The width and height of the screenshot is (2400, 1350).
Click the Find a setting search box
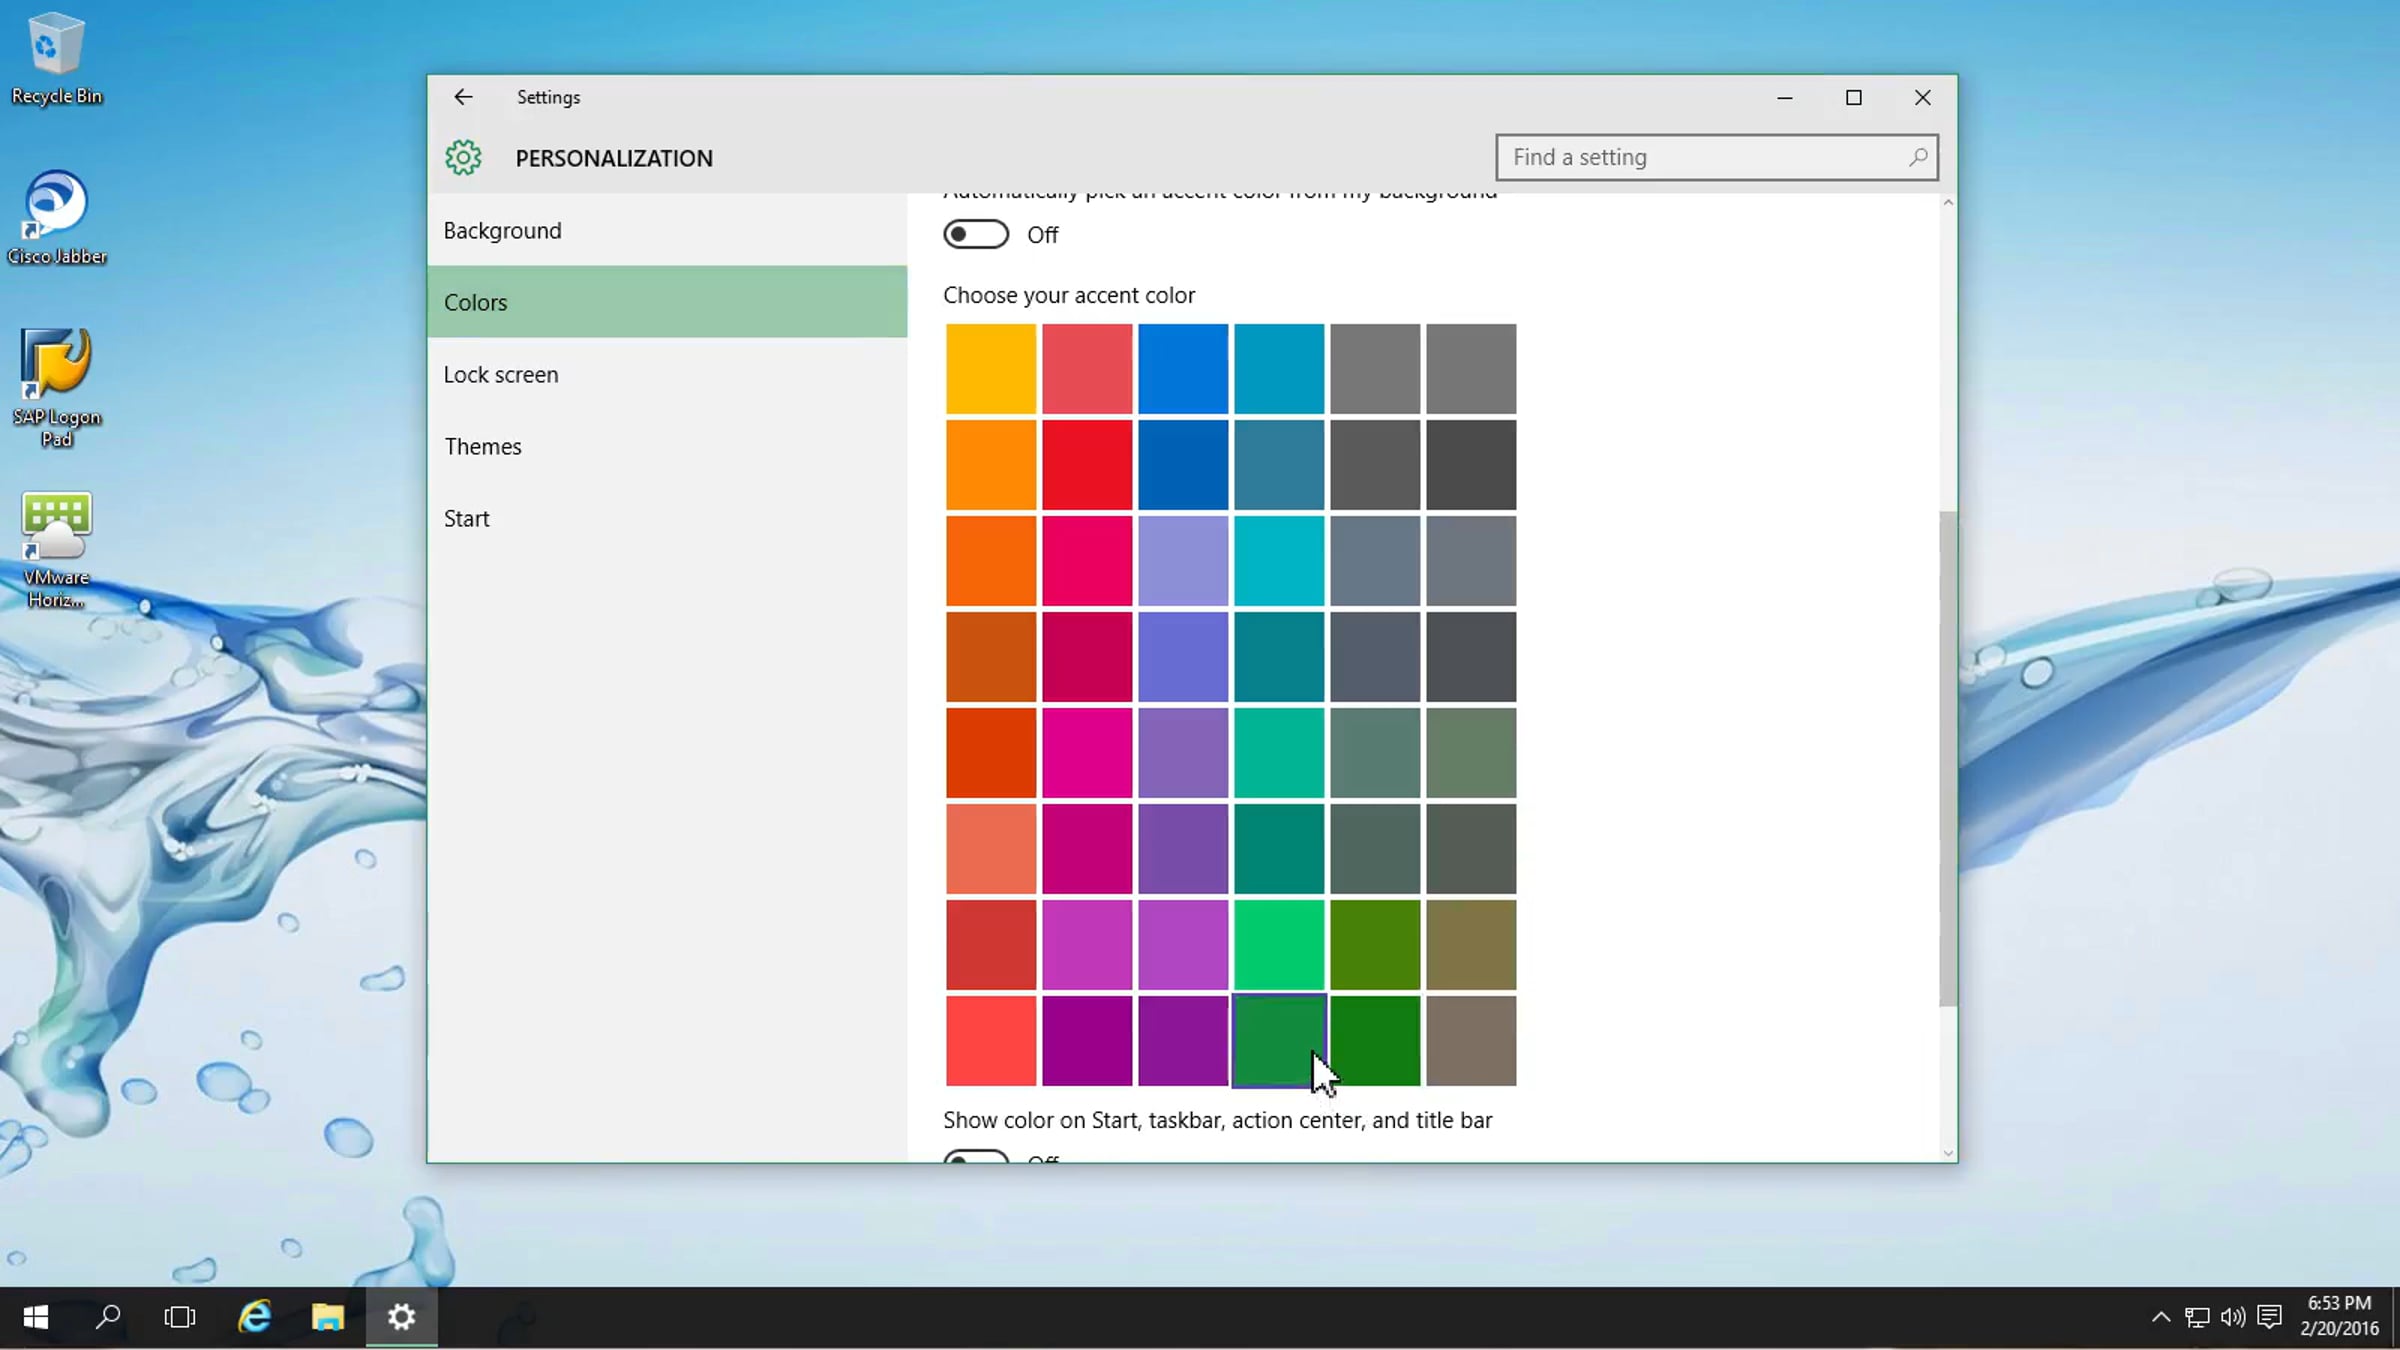click(x=1700, y=157)
